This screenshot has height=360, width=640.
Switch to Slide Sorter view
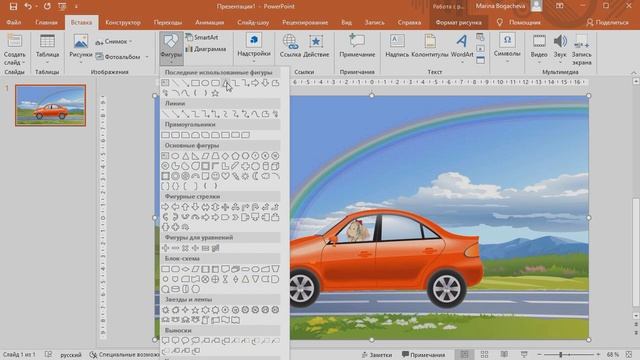coord(484,354)
